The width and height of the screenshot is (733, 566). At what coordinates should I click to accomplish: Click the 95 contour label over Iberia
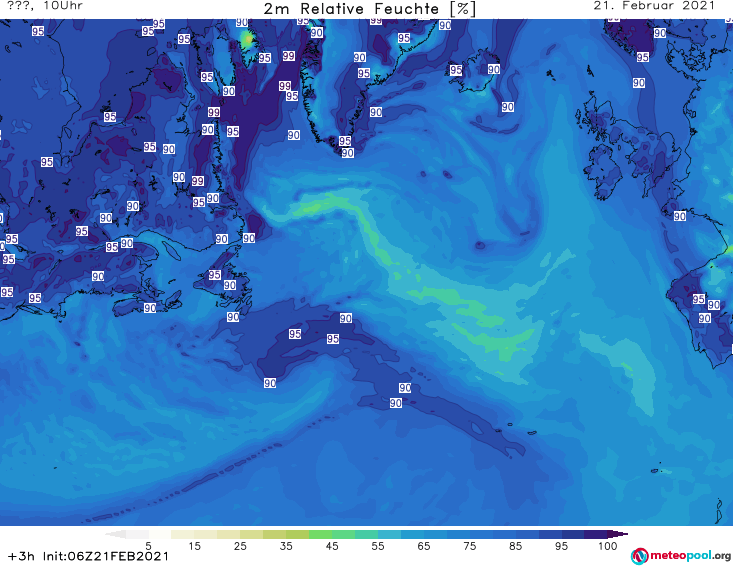click(x=698, y=299)
